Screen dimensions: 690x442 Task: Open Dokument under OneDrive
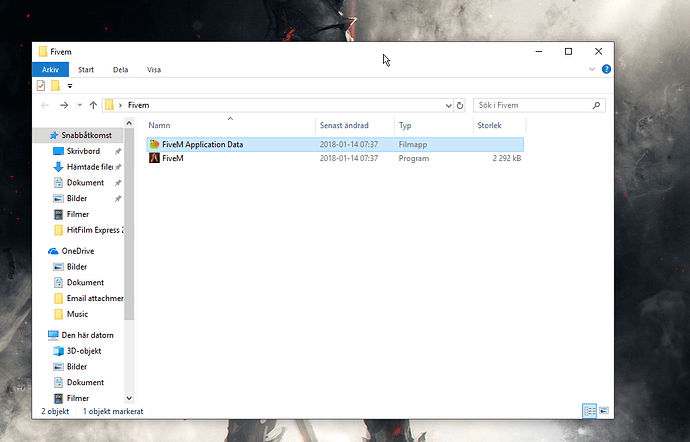click(85, 283)
